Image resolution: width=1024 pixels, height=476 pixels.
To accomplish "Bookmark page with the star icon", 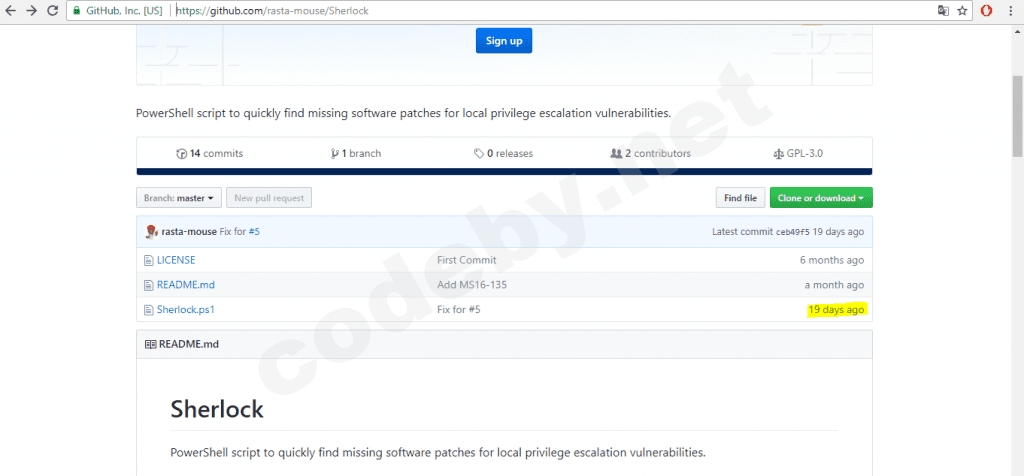I will pyautogui.click(x=962, y=10).
